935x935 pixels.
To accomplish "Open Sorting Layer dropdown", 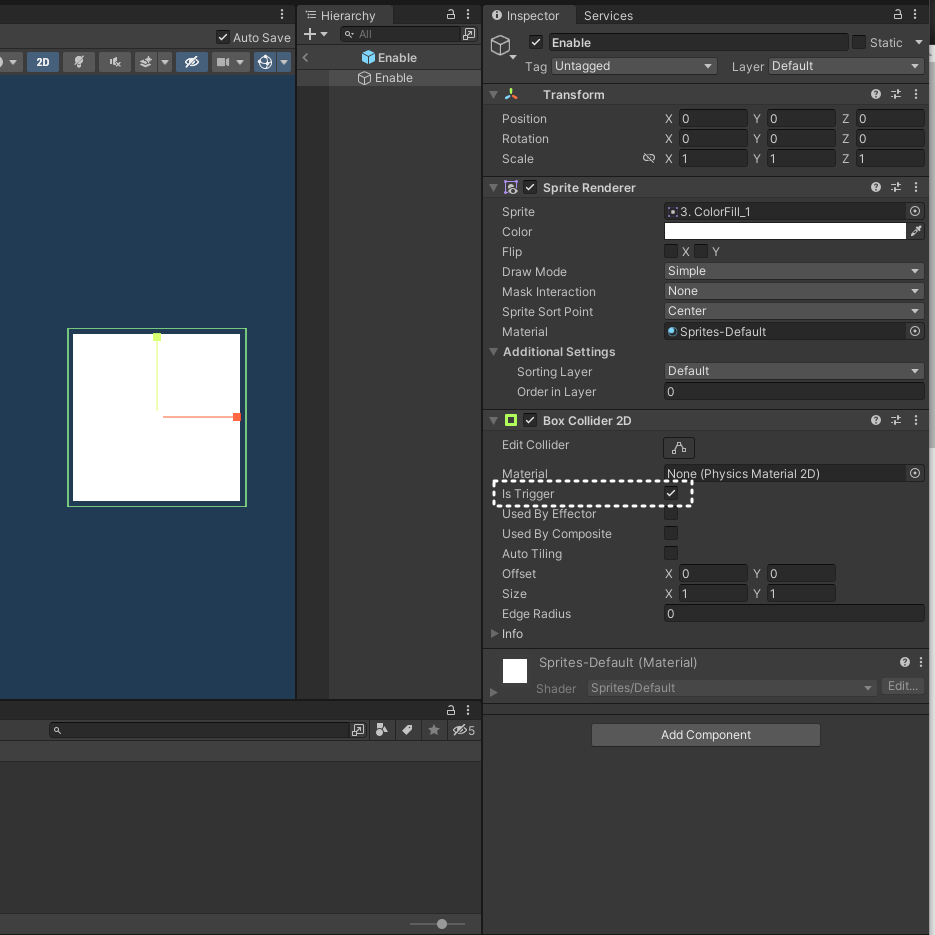I will point(794,371).
